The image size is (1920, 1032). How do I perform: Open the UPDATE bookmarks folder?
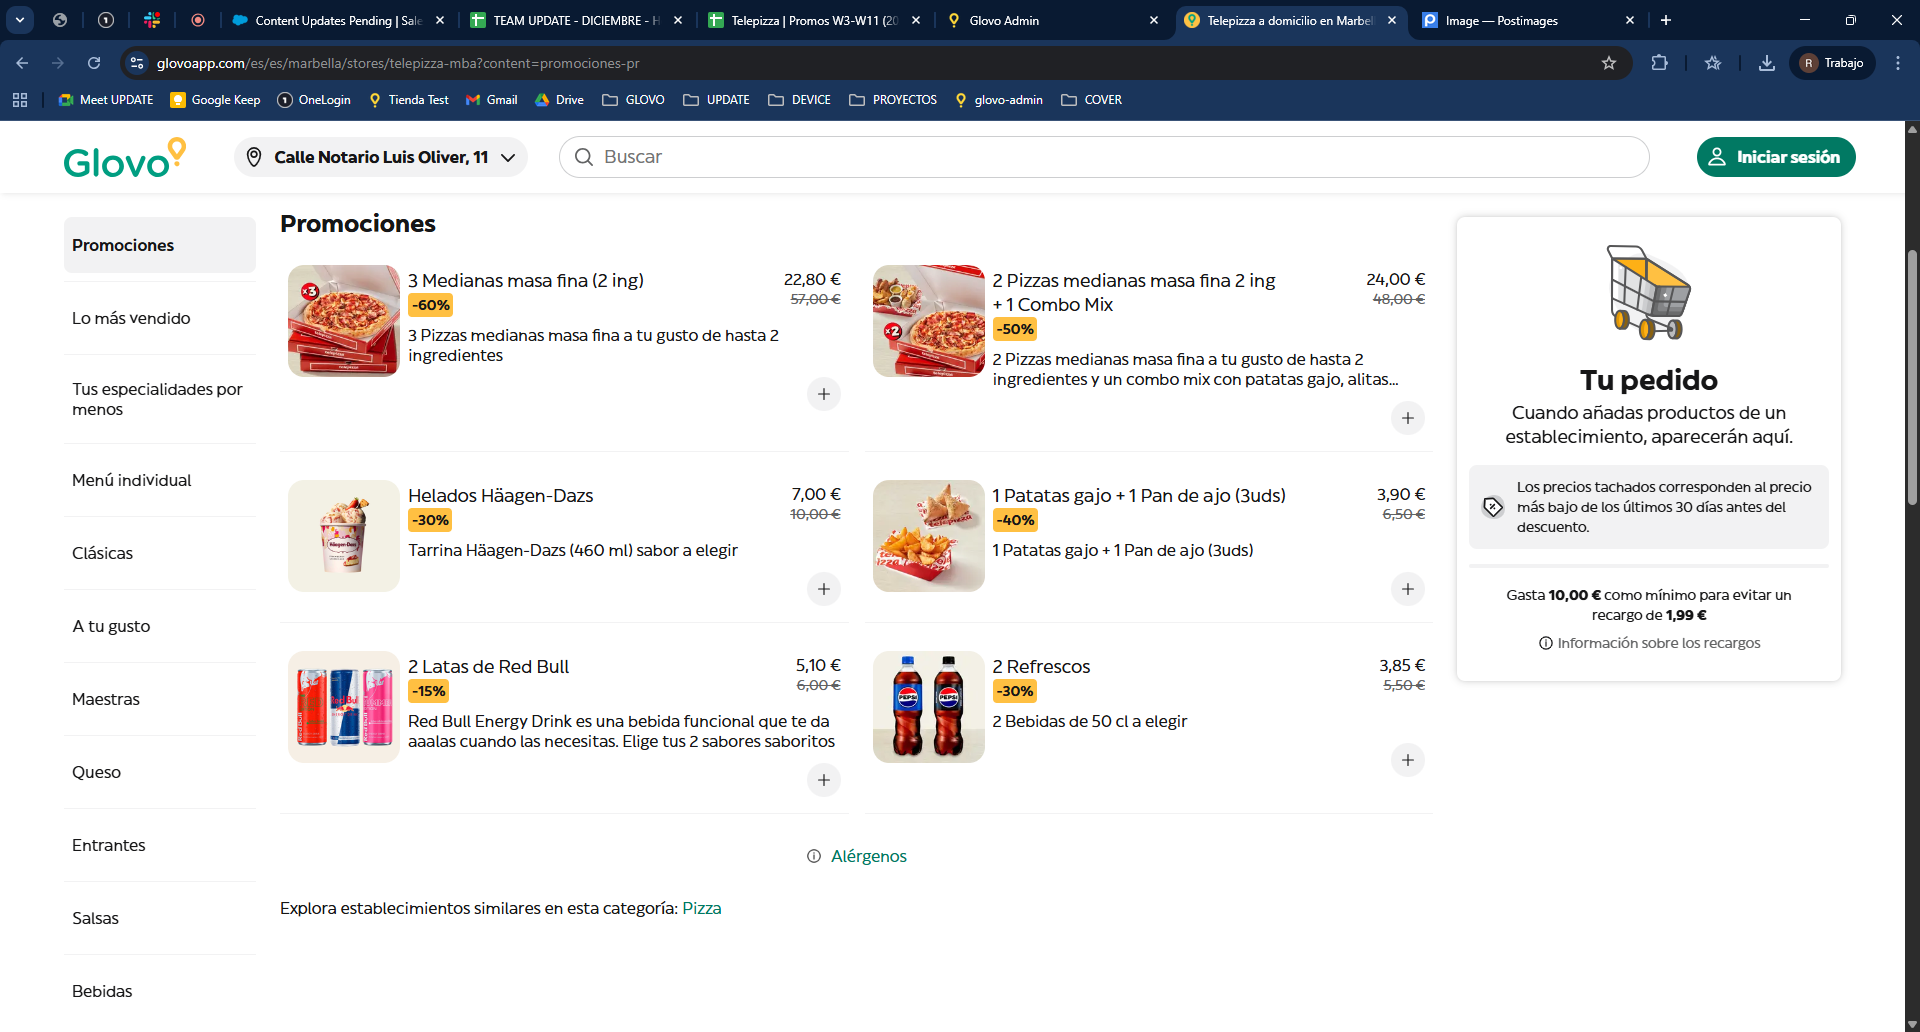(x=716, y=100)
